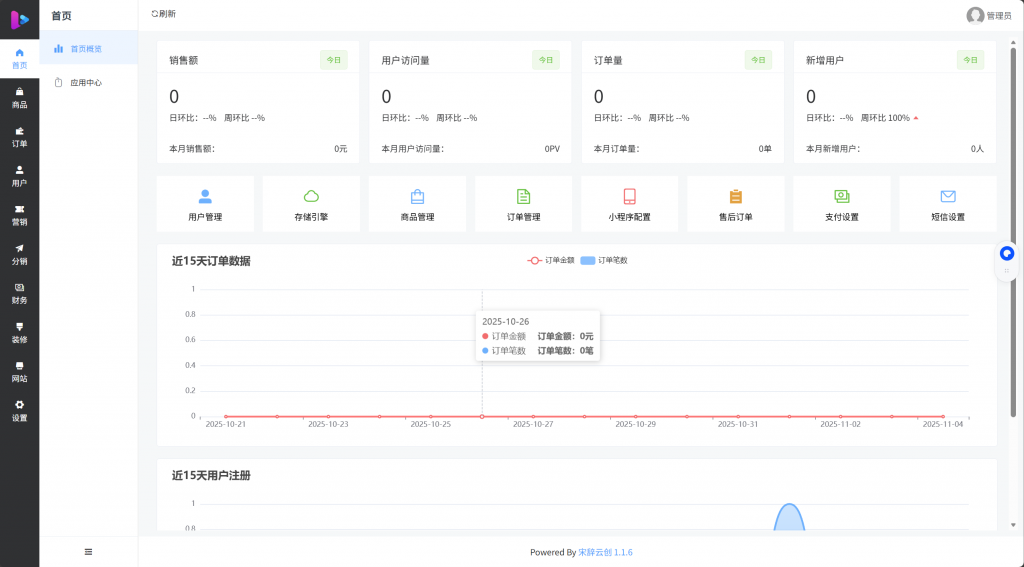Go to the 订单 orders sidebar section
The image size is (1024, 567).
coord(20,137)
